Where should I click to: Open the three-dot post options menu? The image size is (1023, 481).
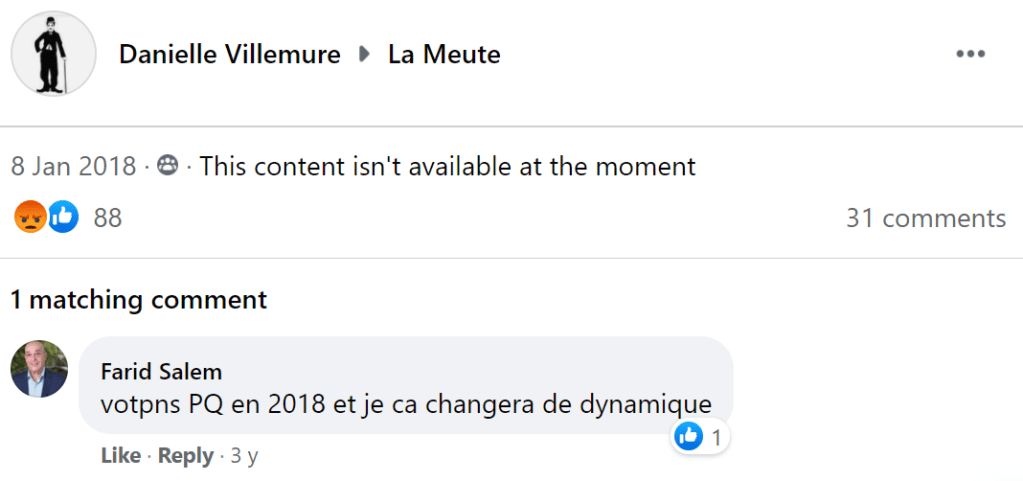[x=970, y=54]
